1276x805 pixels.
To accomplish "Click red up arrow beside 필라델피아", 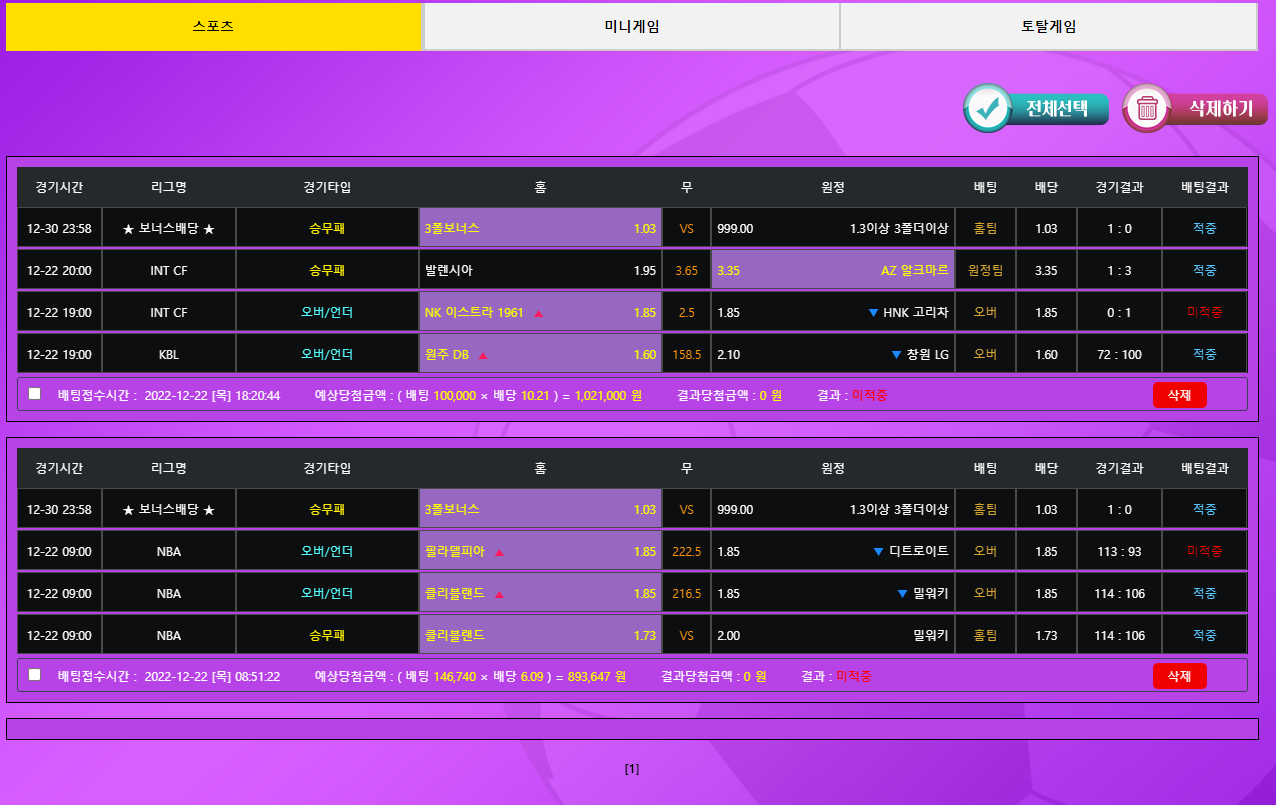I will [499, 552].
